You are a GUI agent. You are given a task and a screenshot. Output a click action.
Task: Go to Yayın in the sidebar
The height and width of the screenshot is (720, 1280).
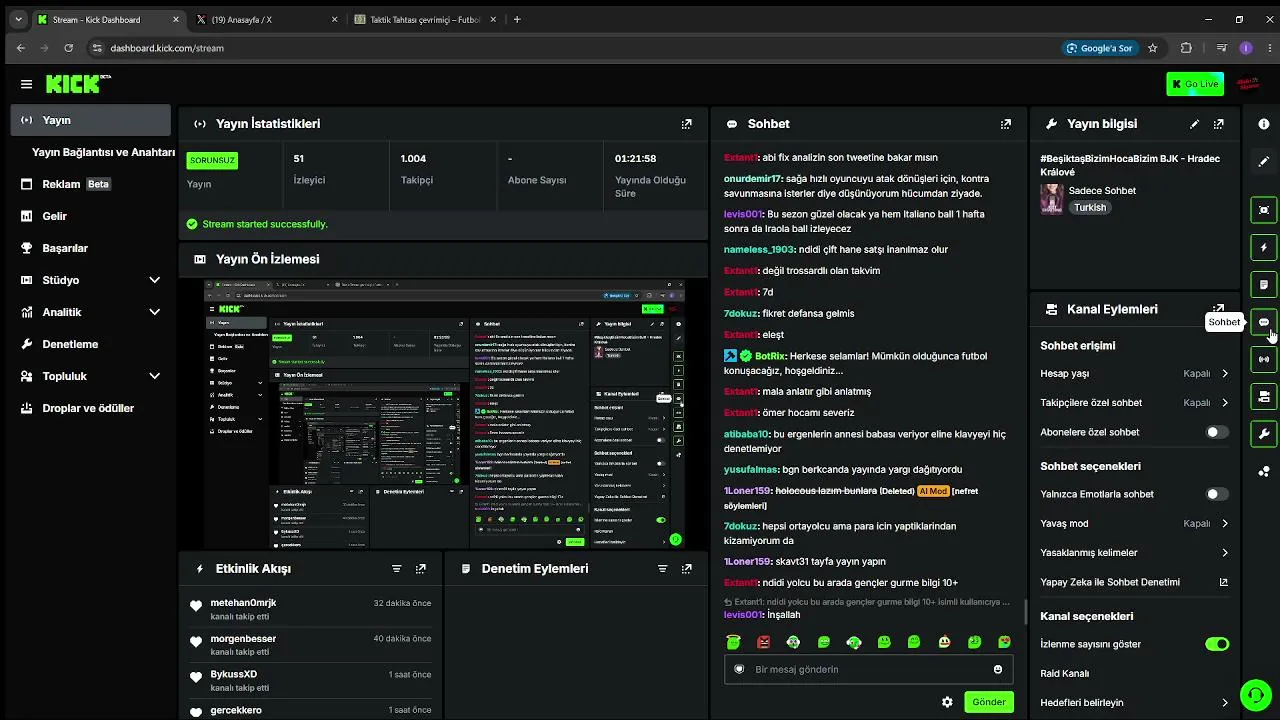coord(91,120)
